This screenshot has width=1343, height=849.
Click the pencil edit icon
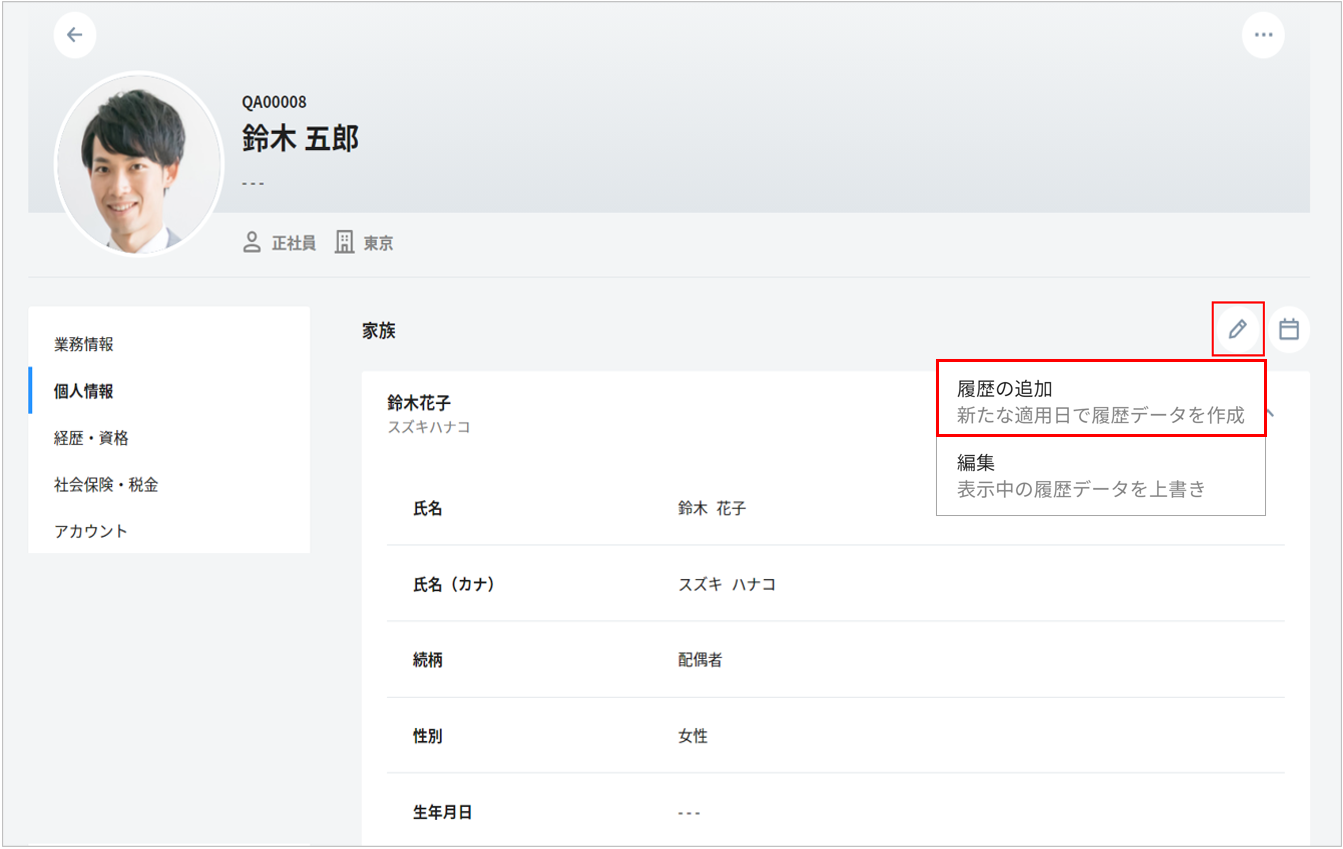click(x=1238, y=329)
